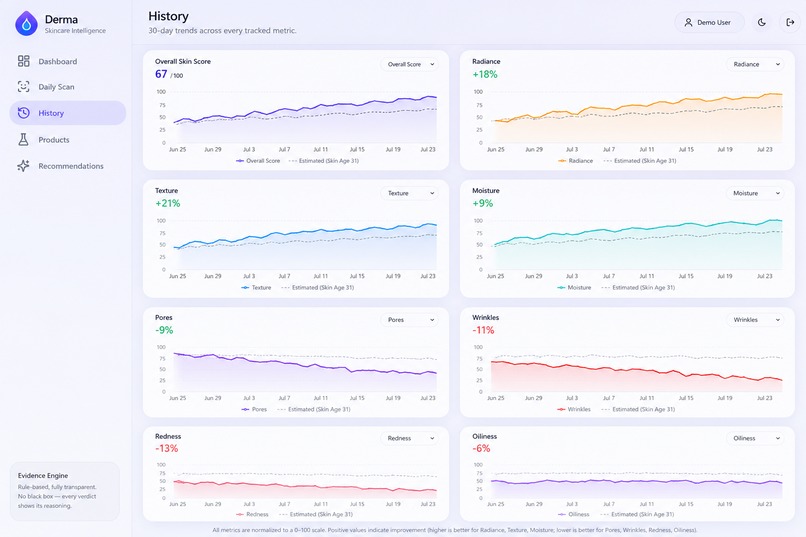
Task: Expand the Oiliness metric dropdown
Action: pos(755,438)
